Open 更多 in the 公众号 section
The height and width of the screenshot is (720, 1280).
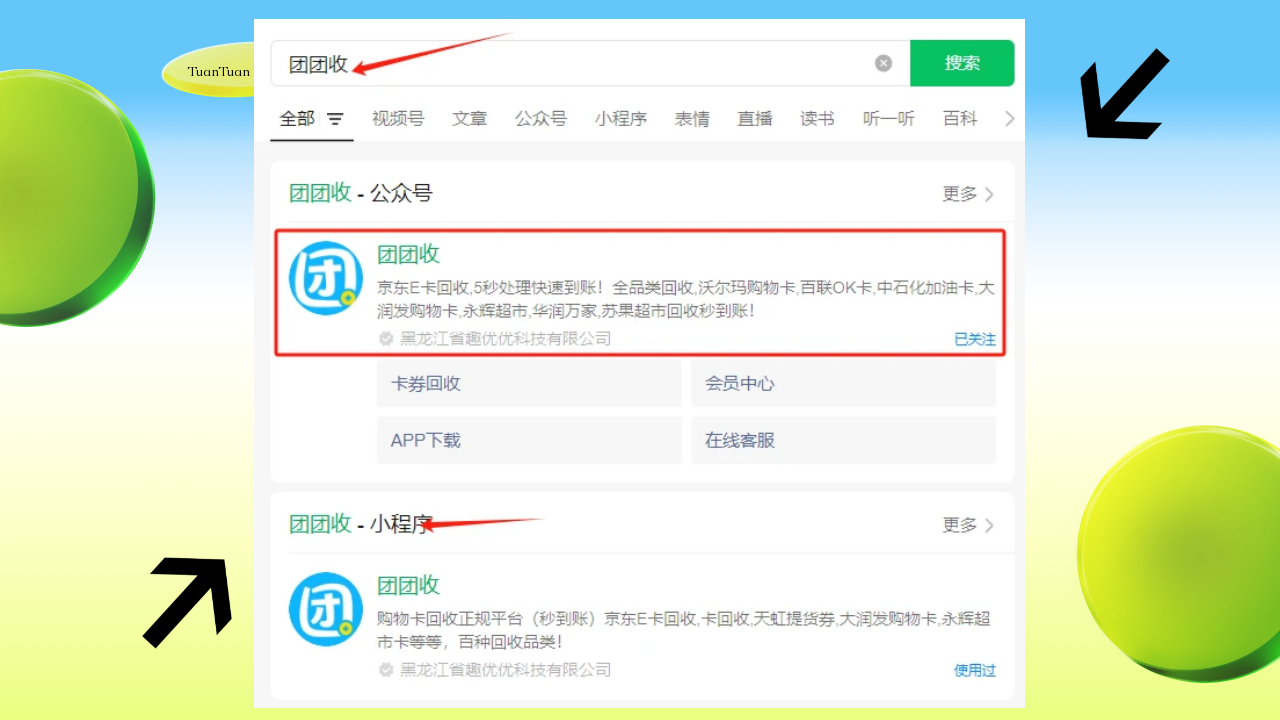pos(968,194)
